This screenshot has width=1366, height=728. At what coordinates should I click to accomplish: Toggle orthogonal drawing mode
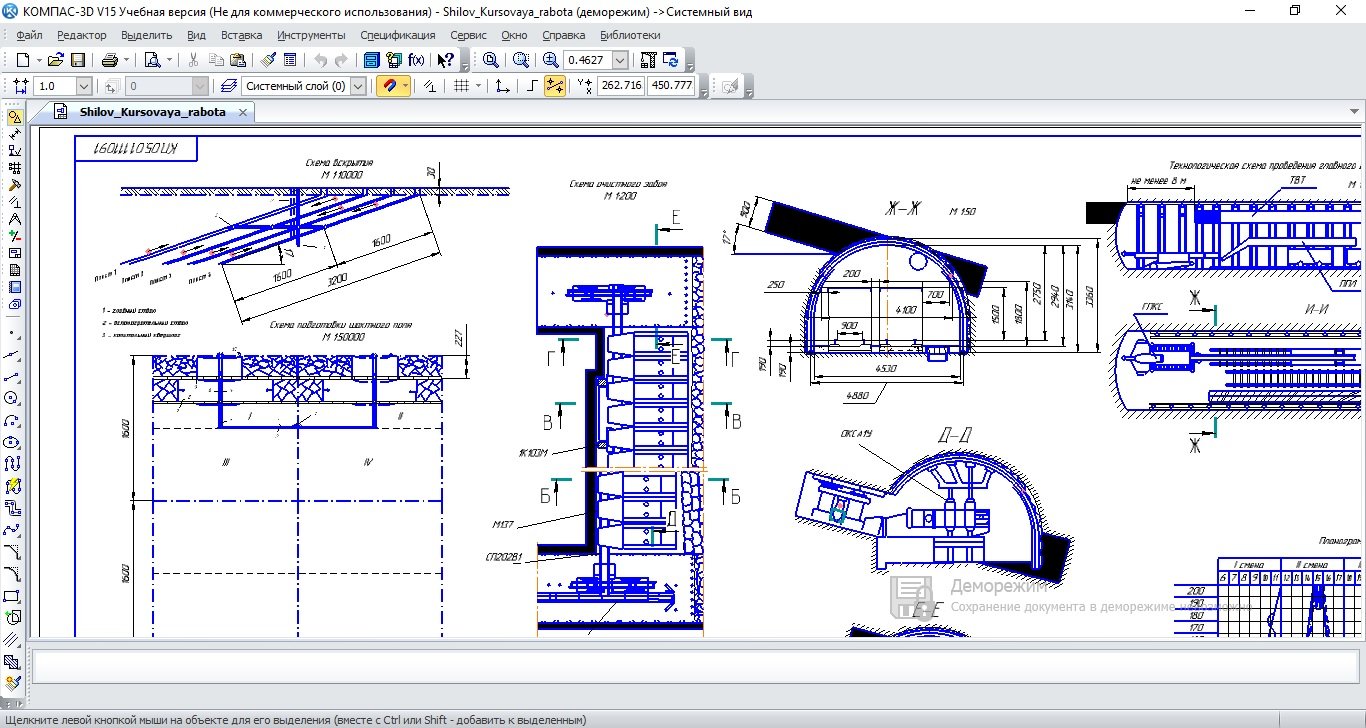tap(532, 86)
